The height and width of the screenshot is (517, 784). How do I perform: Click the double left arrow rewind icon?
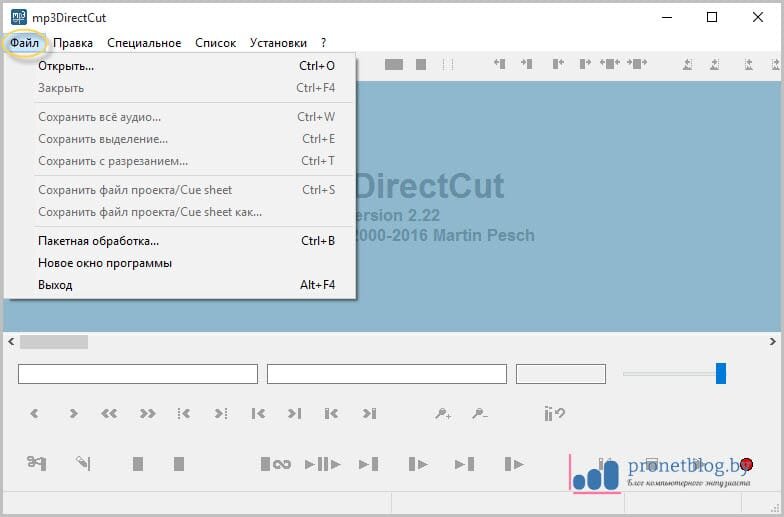coord(109,414)
